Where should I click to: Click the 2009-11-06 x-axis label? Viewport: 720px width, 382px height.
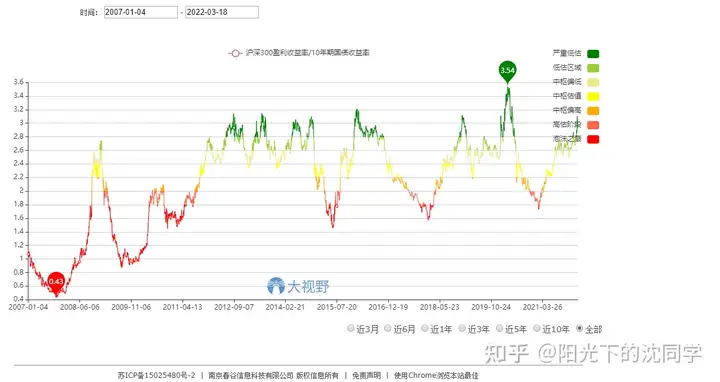click(x=131, y=307)
